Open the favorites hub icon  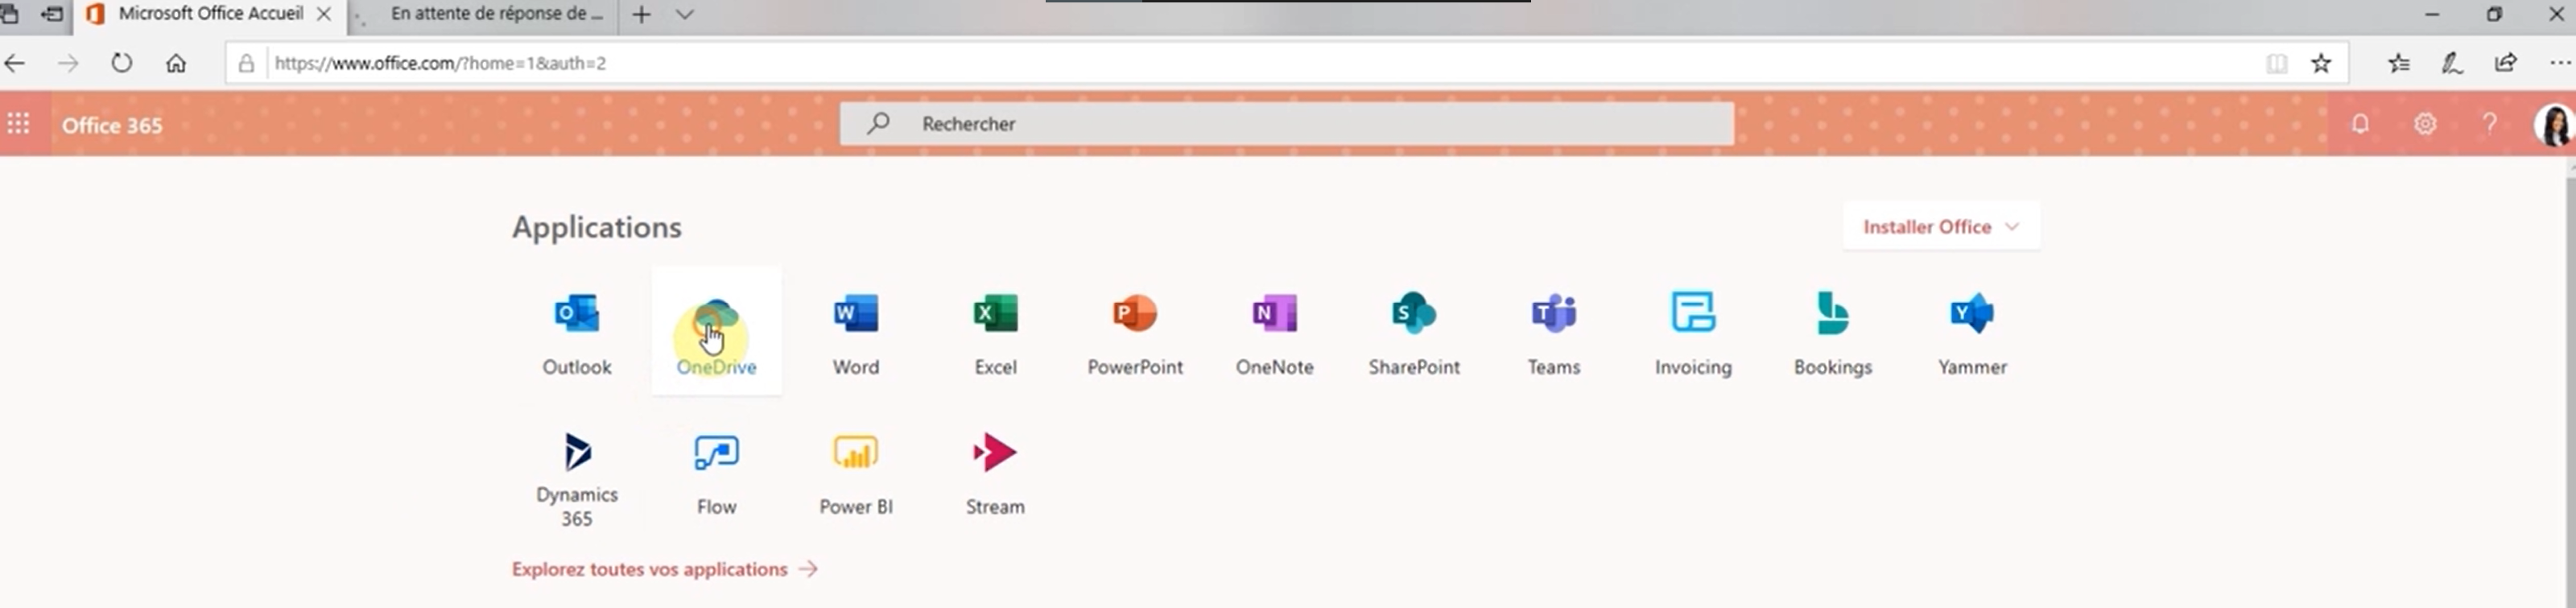pos(2398,63)
